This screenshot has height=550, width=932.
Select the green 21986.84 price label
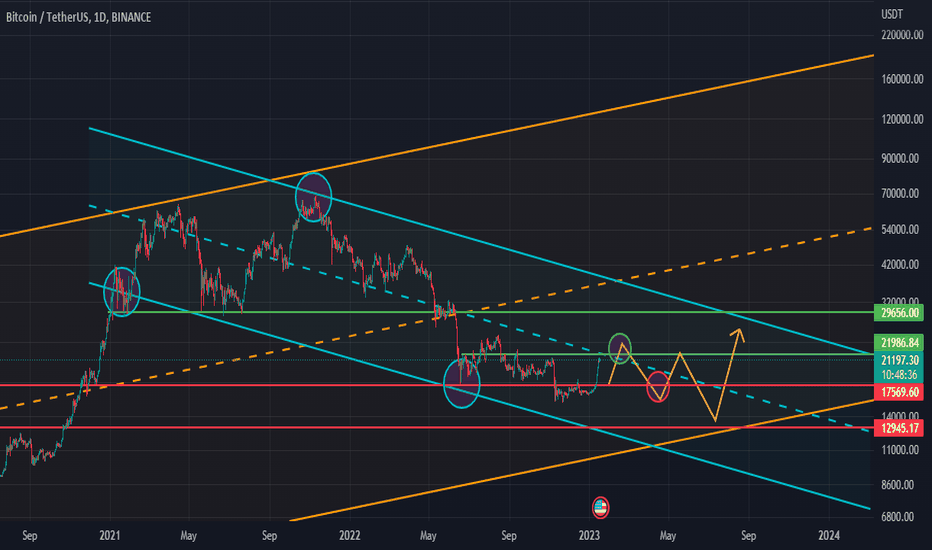click(x=899, y=342)
